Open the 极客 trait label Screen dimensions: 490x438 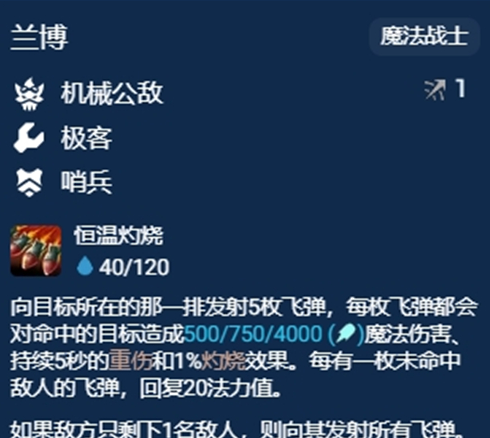pyautogui.click(x=86, y=138)
